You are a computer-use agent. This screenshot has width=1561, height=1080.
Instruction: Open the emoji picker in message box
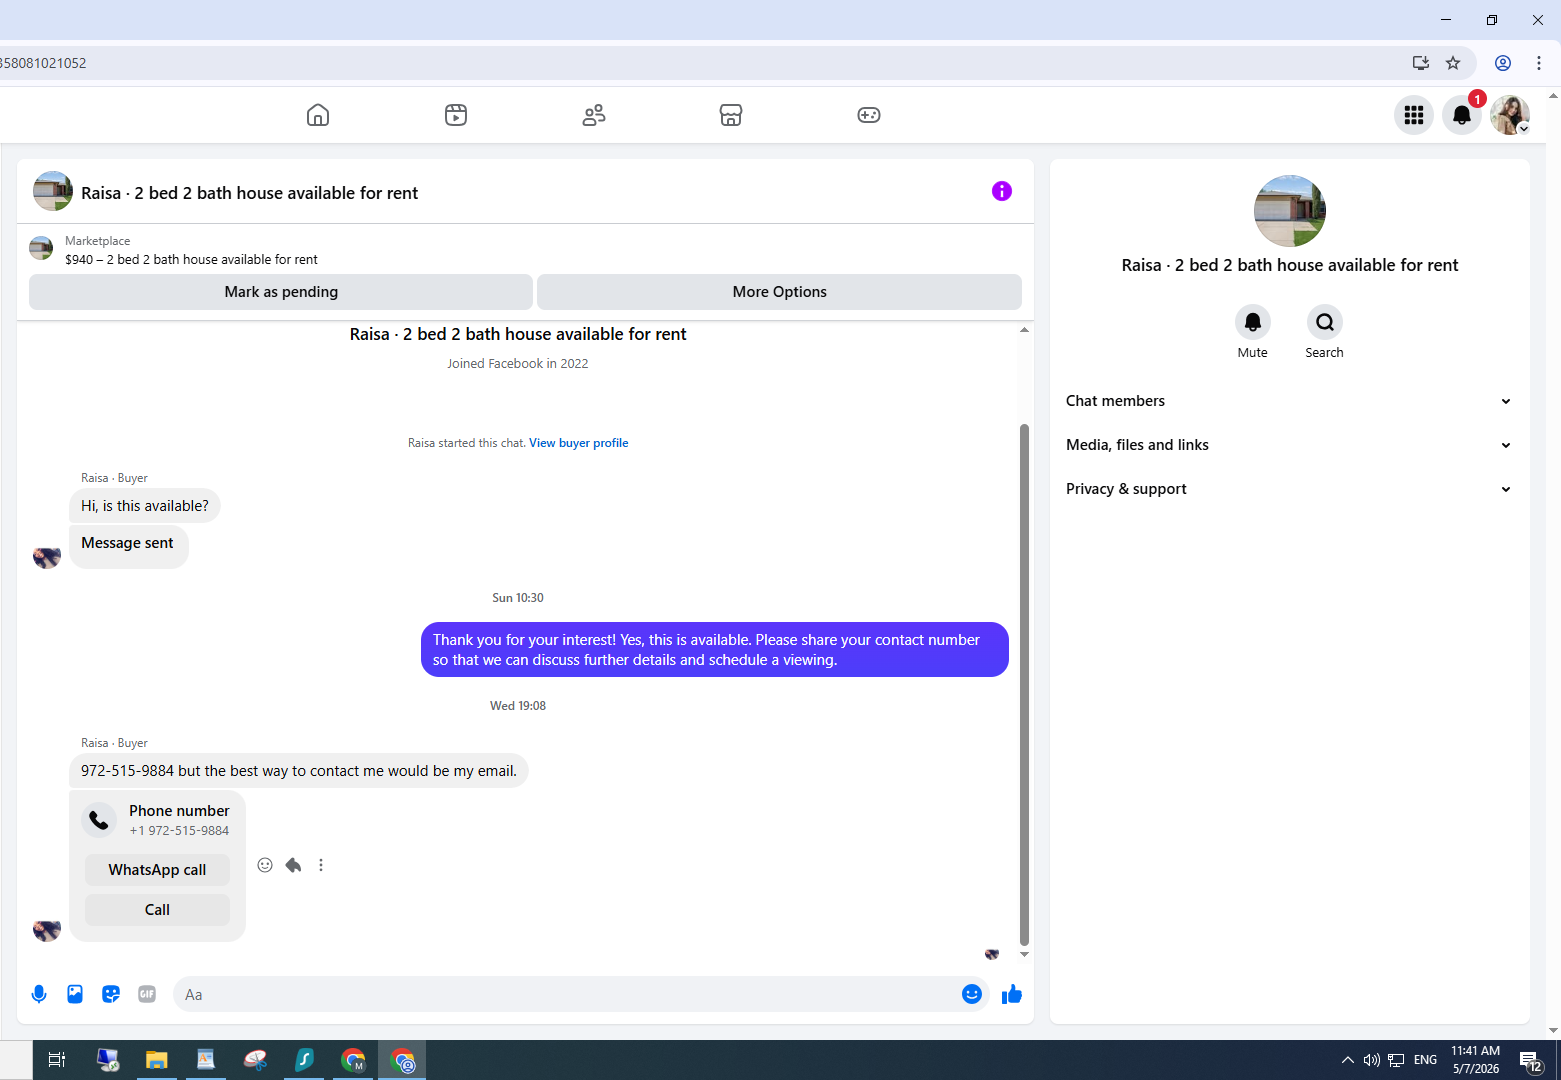972,994
